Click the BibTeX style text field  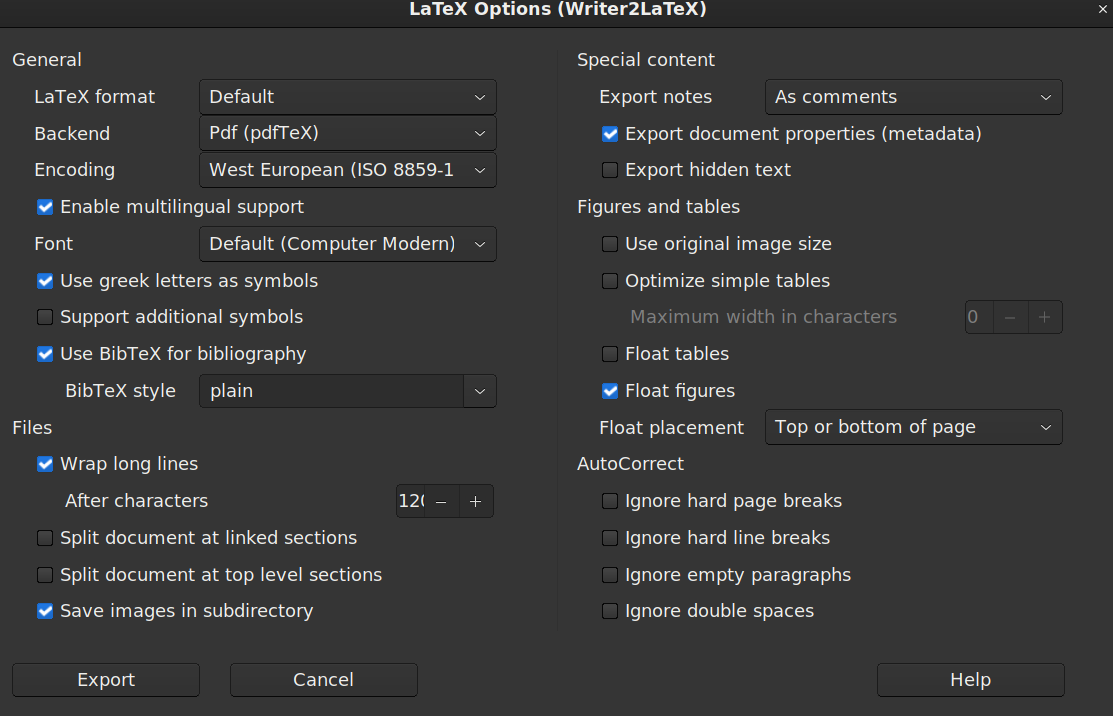331,391
